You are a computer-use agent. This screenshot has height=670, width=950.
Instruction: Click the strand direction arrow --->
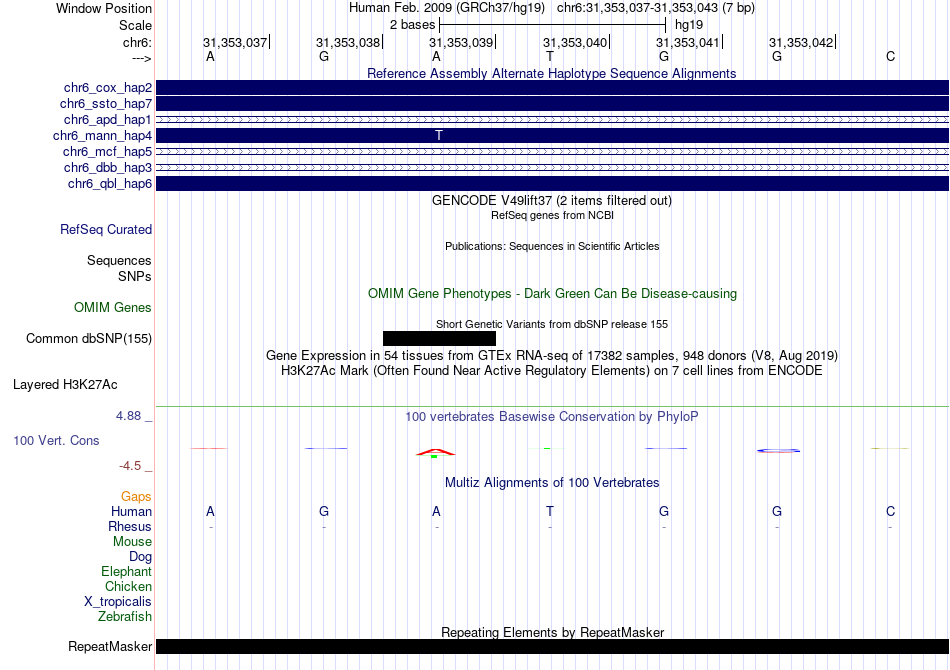[x=142, y=58]
